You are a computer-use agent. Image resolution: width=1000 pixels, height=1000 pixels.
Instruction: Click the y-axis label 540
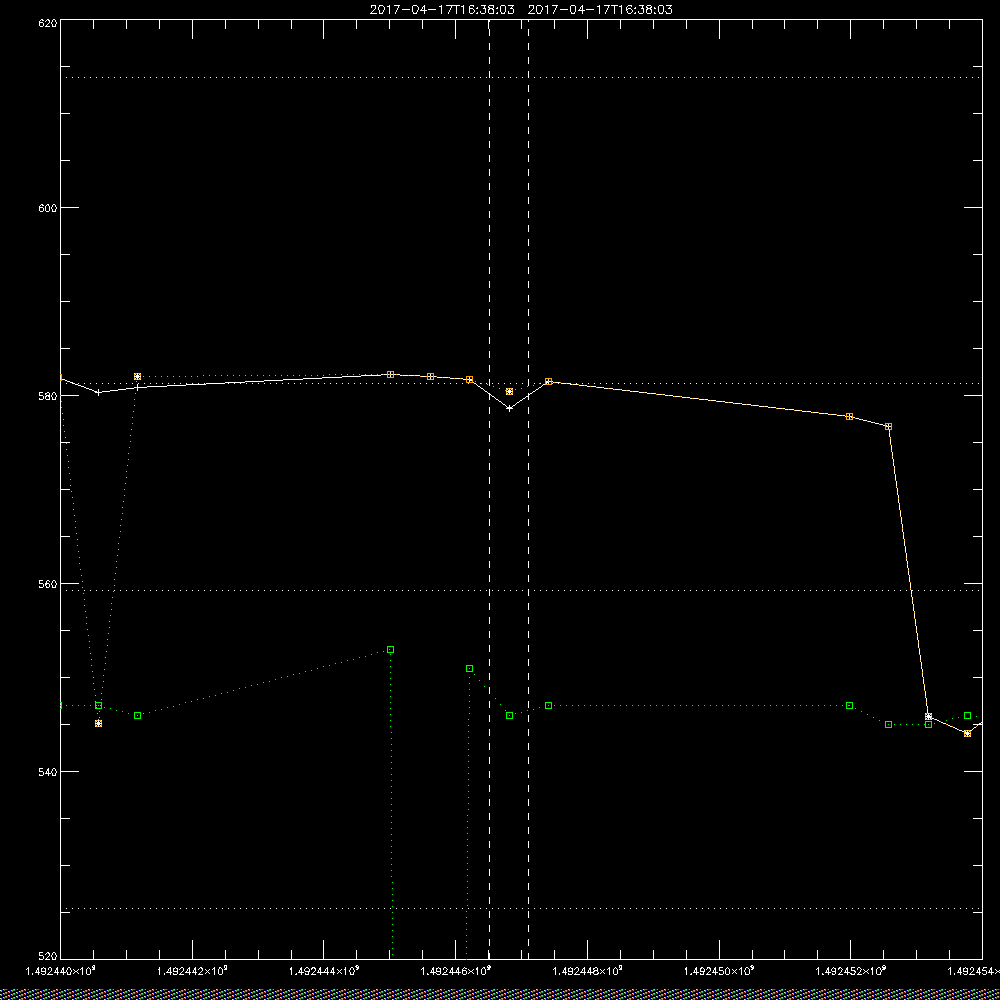click(x=48, y=772)
